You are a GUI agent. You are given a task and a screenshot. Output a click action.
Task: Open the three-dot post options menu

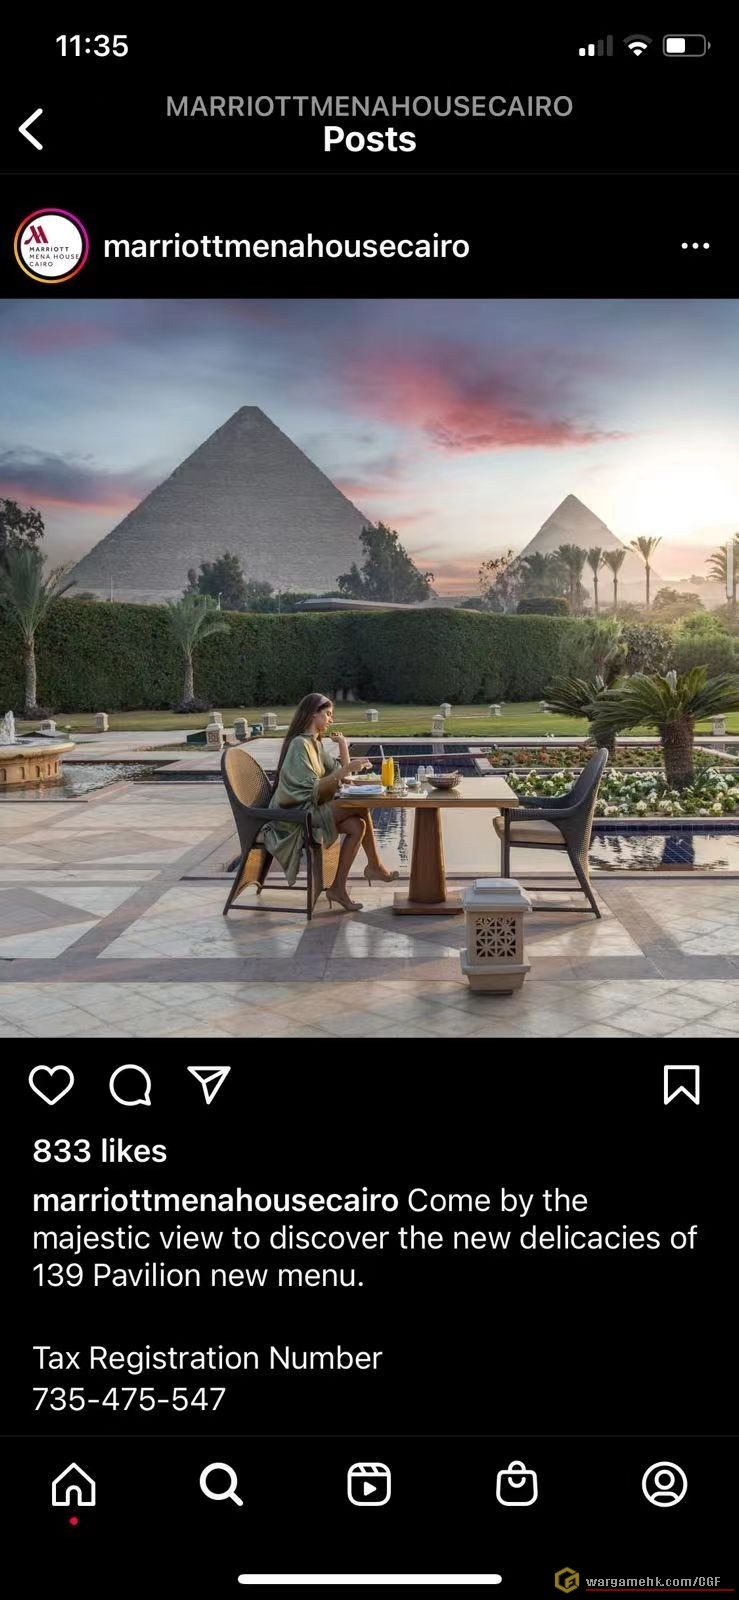coord(695,246)
